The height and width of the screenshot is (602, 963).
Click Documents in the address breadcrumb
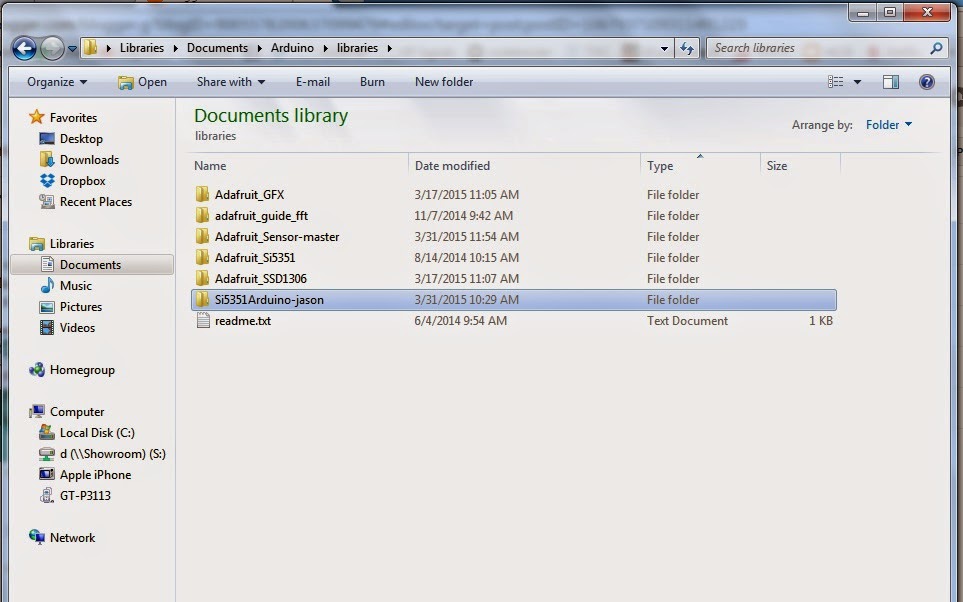pyautogui.click(x=217, y=48)
